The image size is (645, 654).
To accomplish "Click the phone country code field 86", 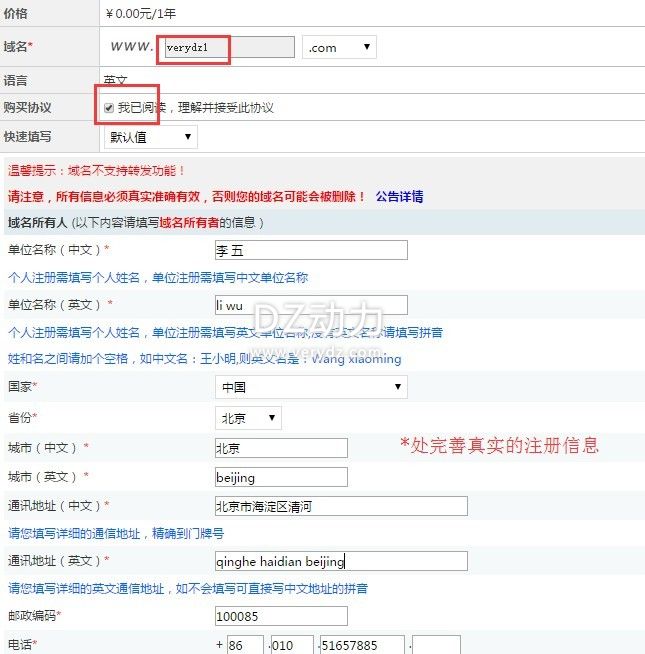I will click(245, 645).
